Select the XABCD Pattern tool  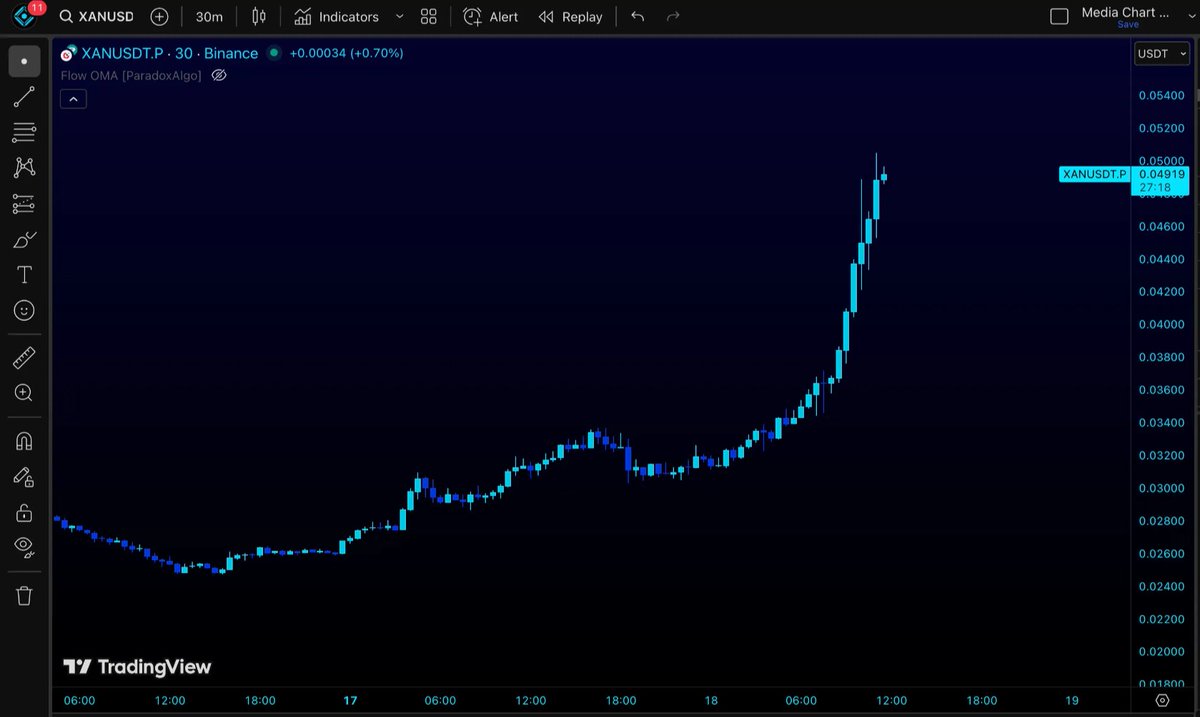(24, 167)
